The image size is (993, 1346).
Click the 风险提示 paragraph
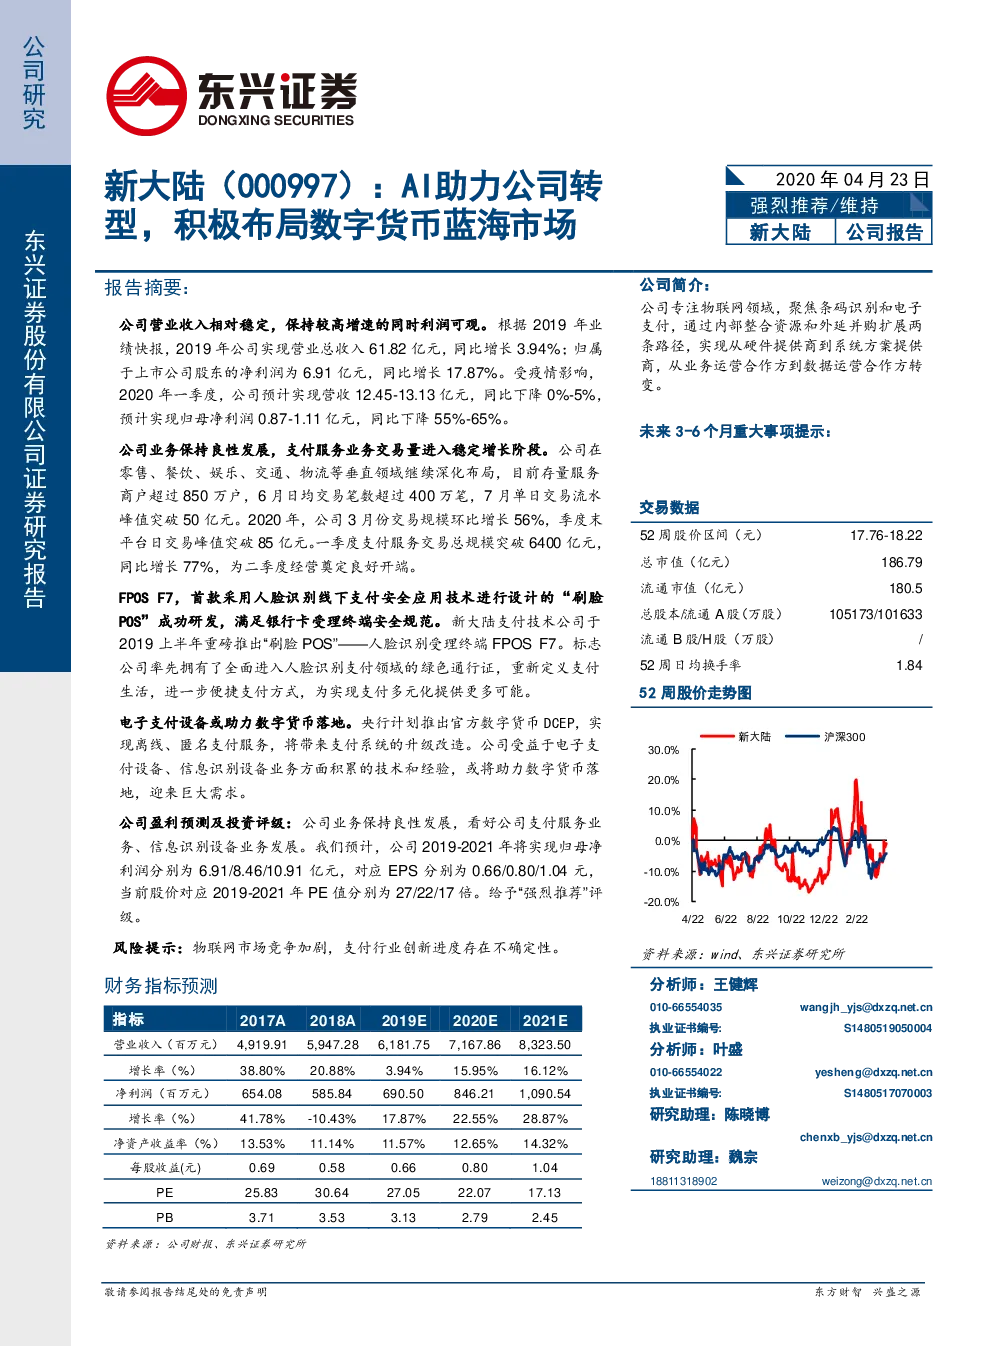[340, 948]
